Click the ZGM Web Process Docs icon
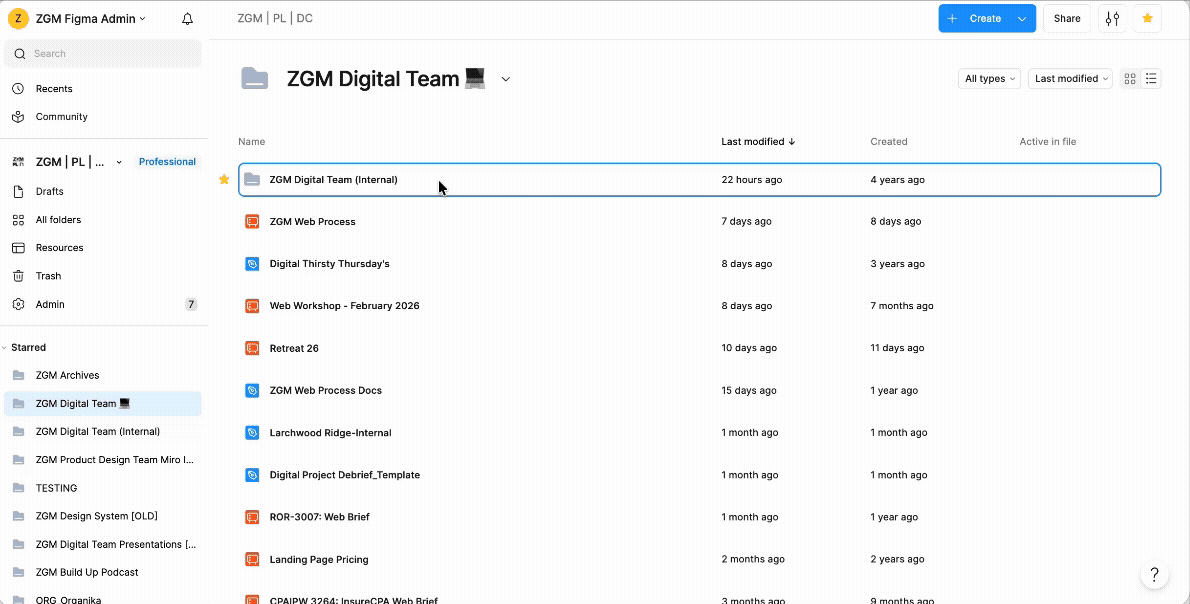1190x604 pixels. click(x=253, y=391)
